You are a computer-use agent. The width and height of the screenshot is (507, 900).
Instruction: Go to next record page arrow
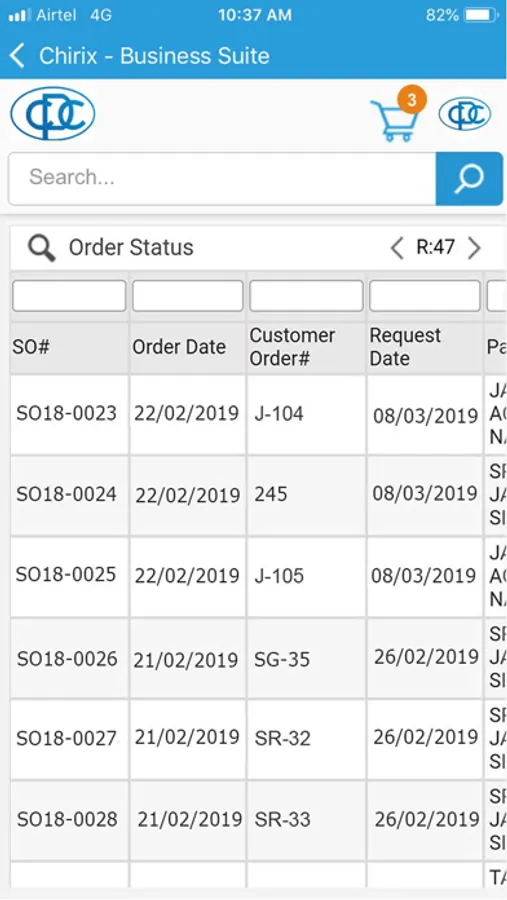click(x=474, y=249)
